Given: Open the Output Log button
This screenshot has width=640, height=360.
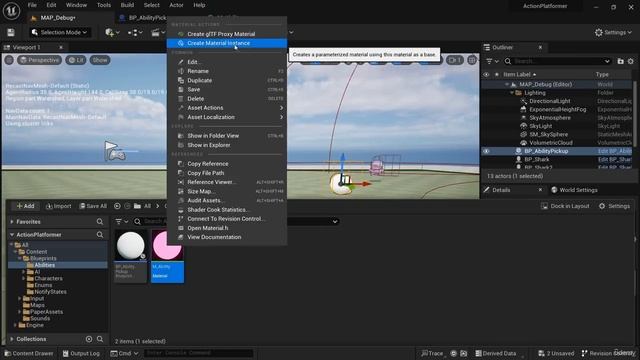Looking at the screenshot, I should pyautogui.click(x=81, y=353).
